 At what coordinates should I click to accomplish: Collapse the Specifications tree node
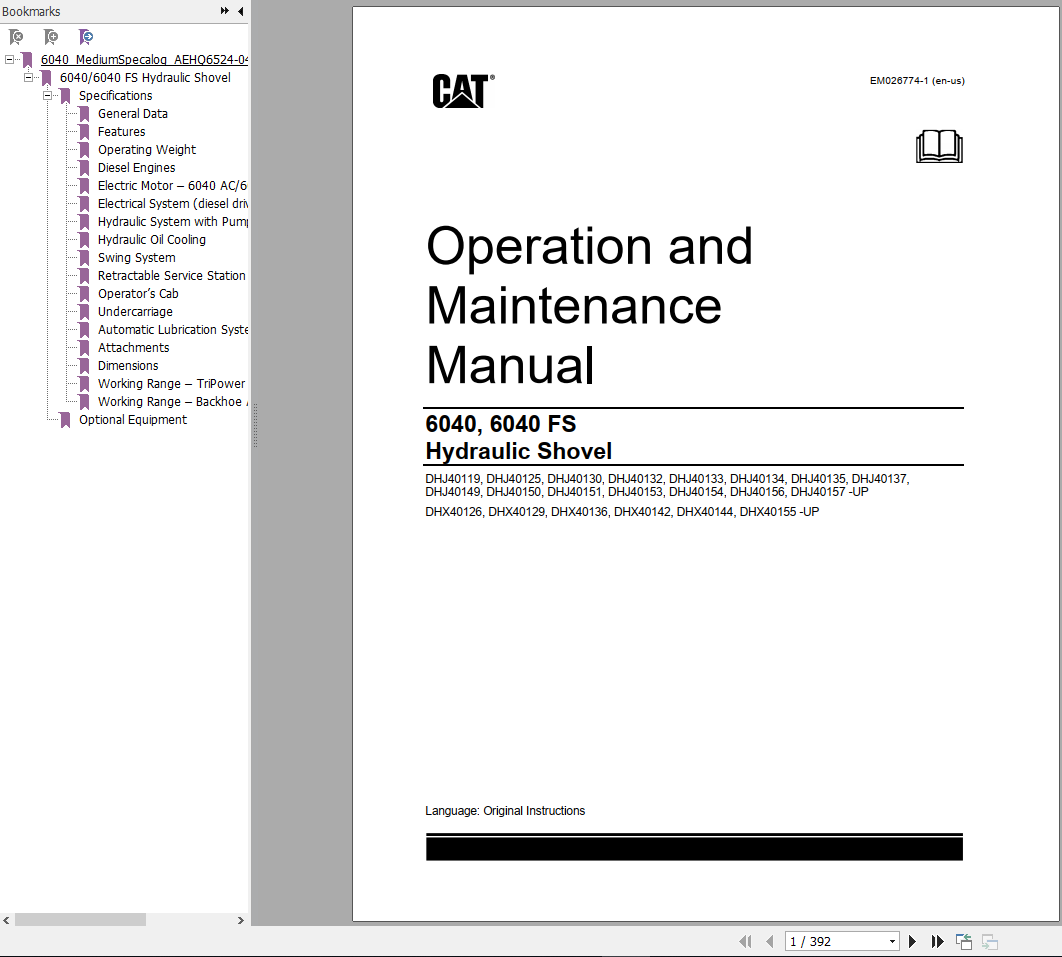coord(47,95)
